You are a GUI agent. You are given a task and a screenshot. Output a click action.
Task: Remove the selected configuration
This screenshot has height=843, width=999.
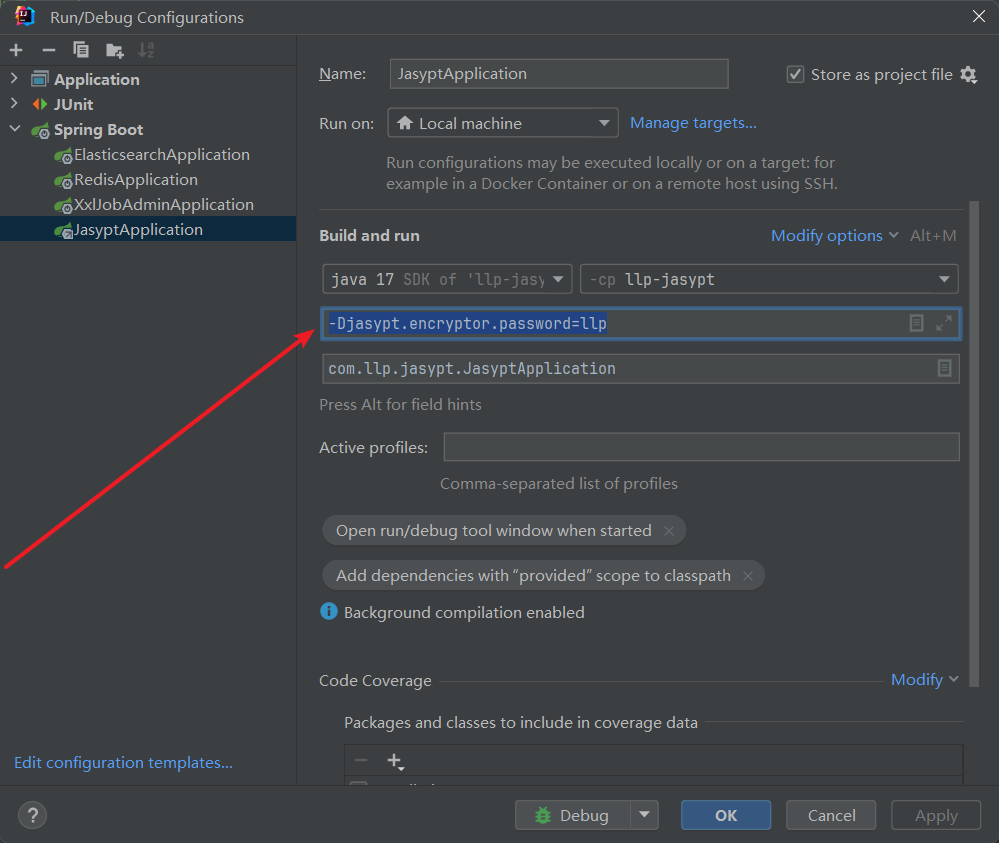point(48,50)
